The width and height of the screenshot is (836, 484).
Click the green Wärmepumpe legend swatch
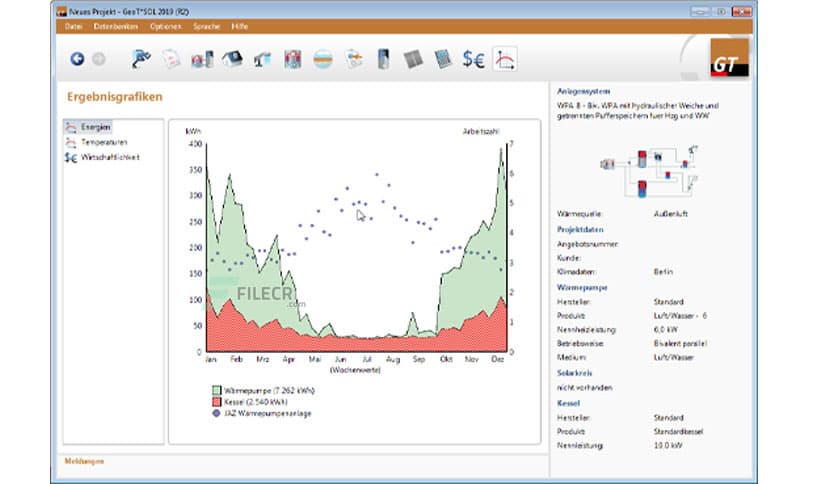pyautogui.click(x=216, y=390)
